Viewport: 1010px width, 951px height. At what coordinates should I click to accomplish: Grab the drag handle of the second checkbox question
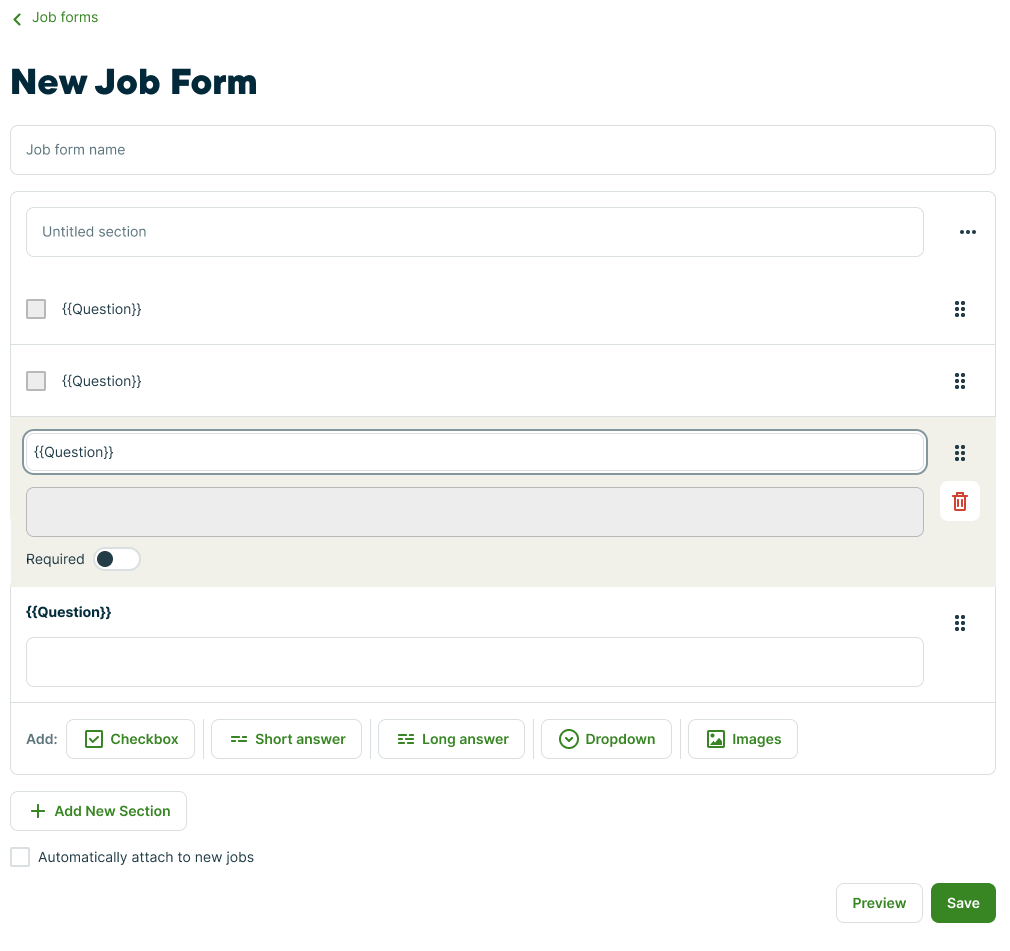(x=960, y=381)
